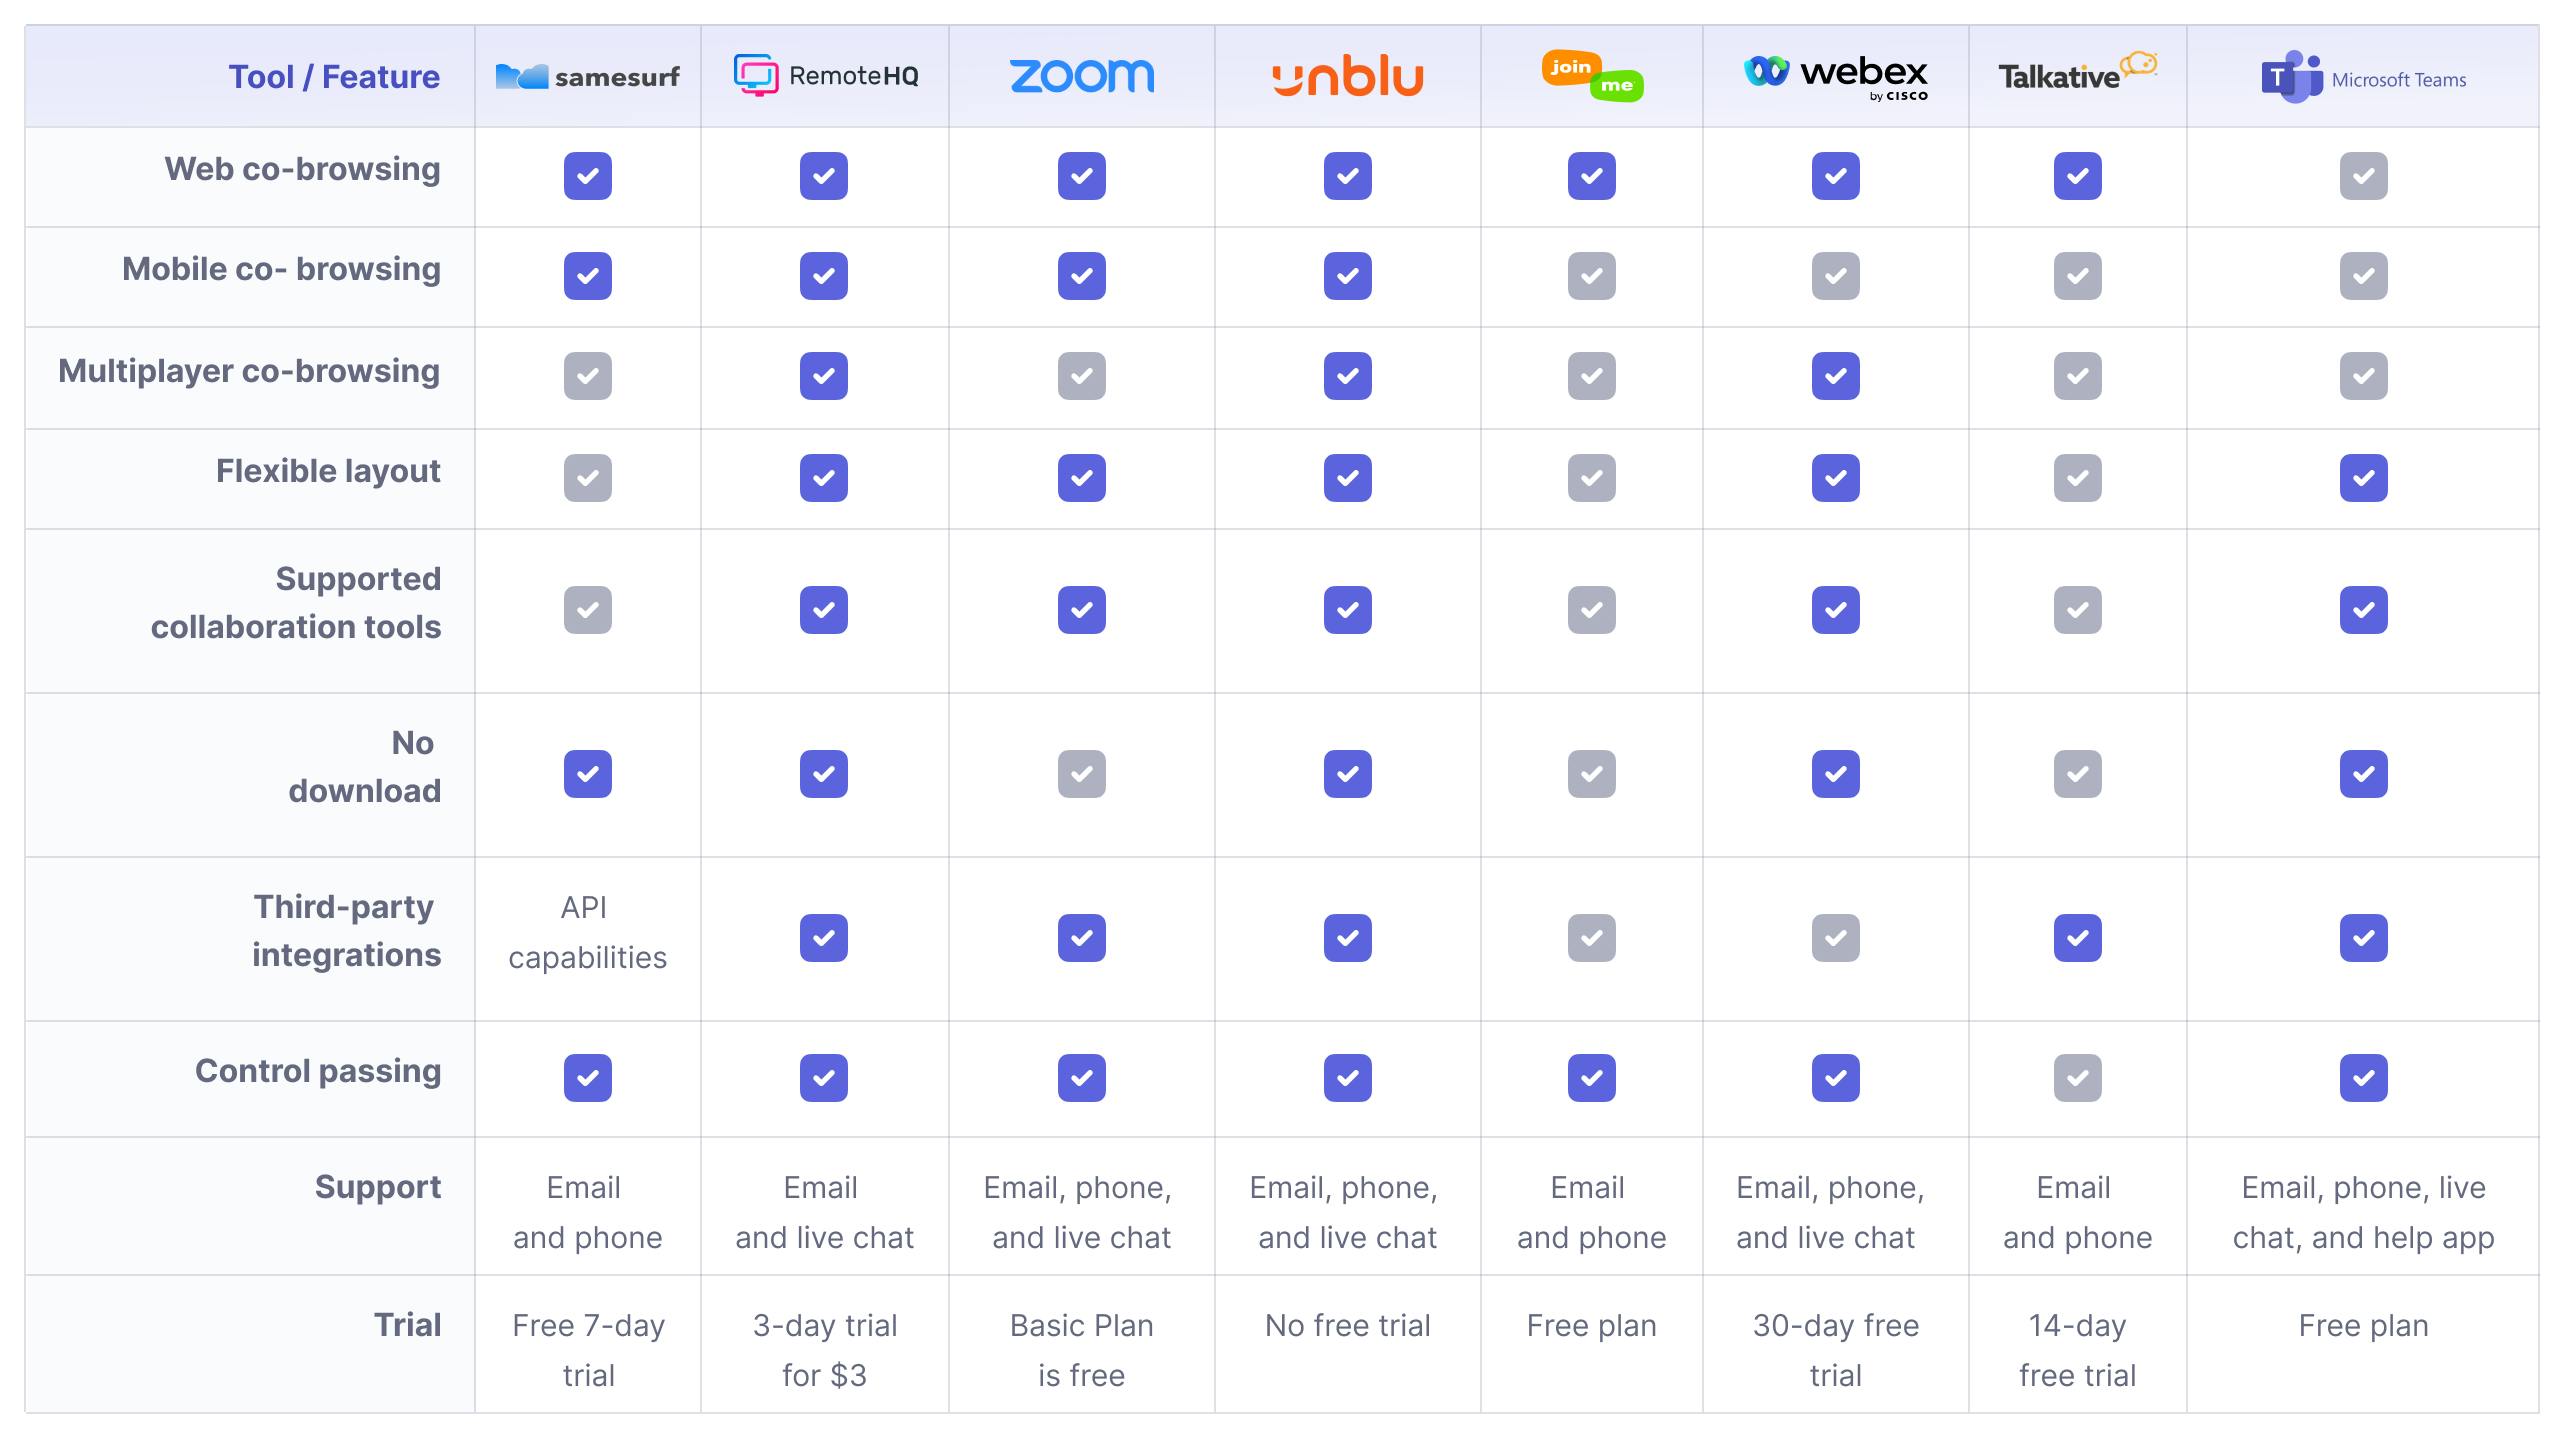Click the Zoom logo
2564x1438 pixels.
point(1082,76)
